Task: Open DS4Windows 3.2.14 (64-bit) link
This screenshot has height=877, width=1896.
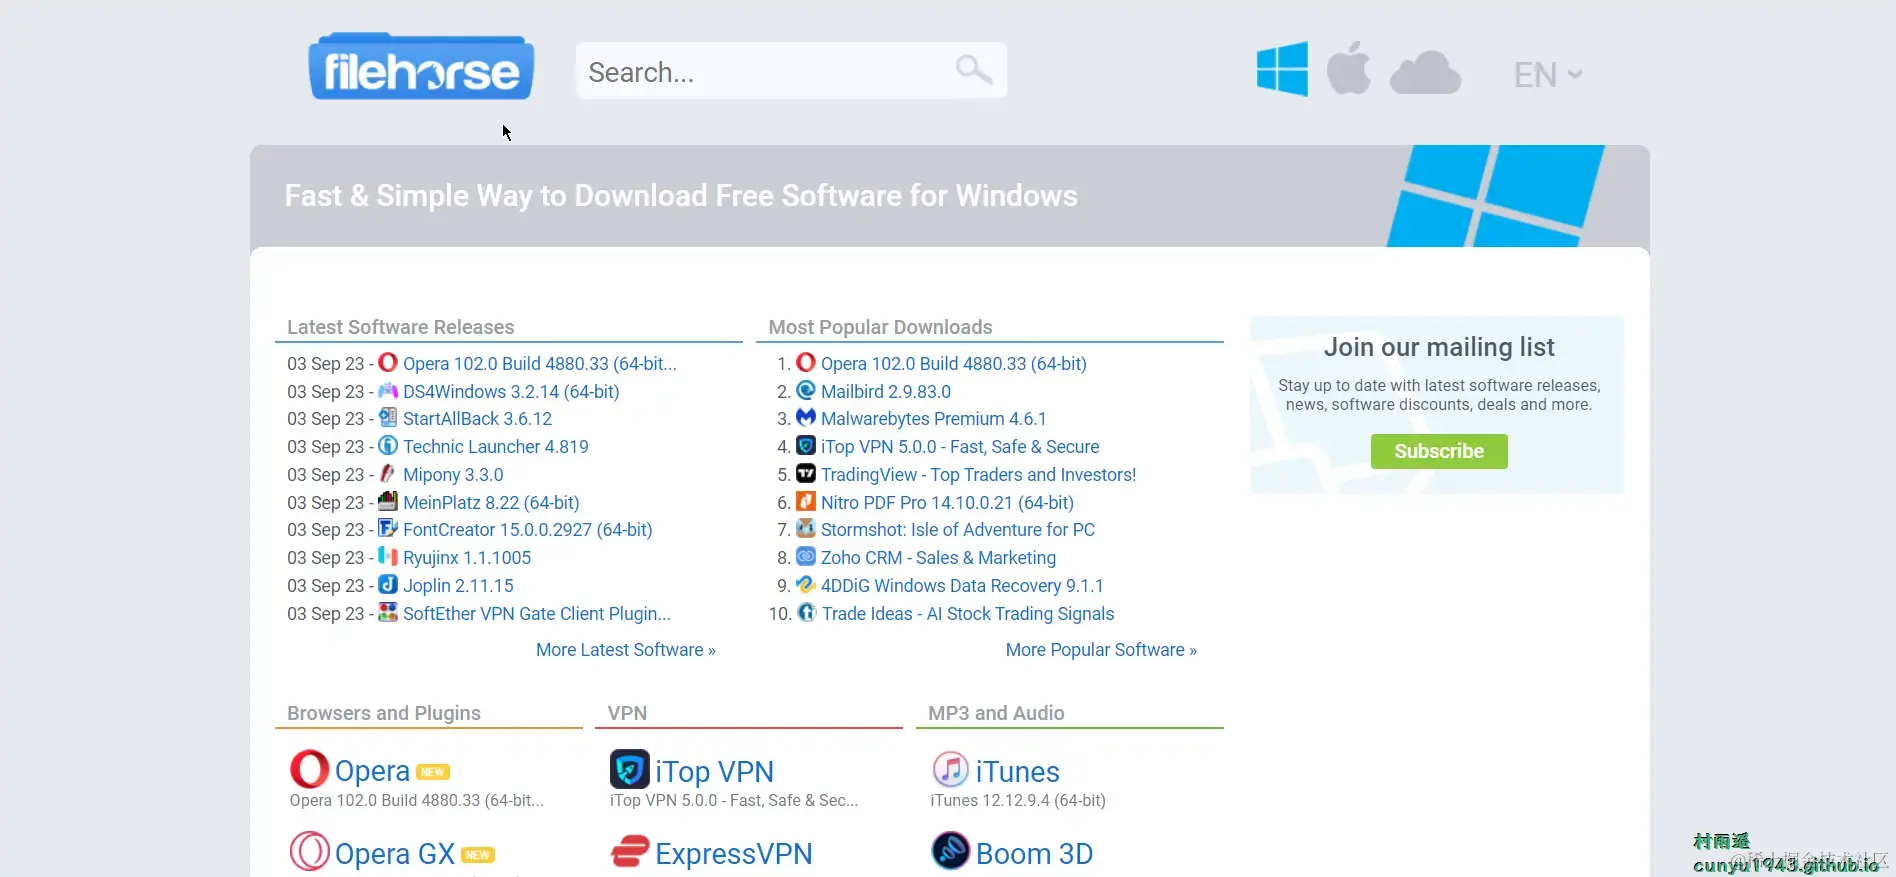Action: coord(511,392)
